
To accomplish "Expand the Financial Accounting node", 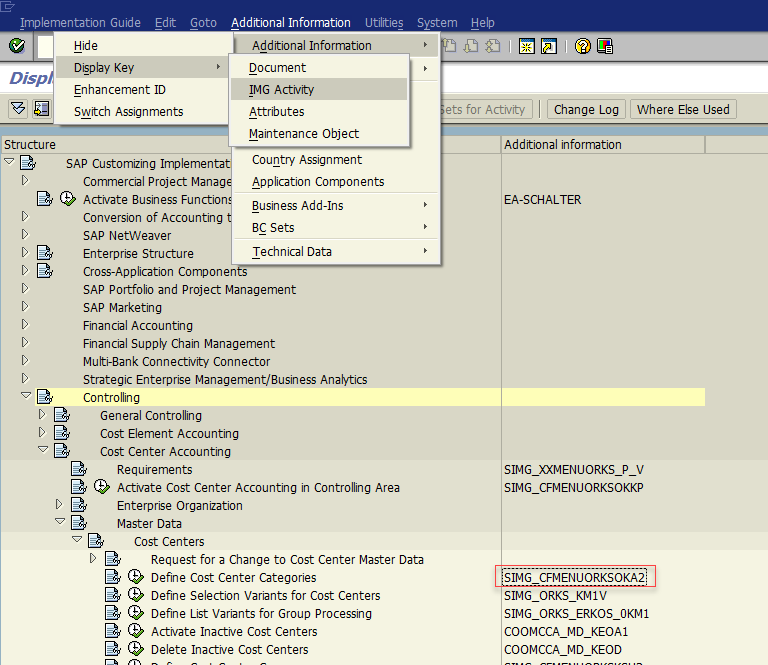I will (25, 325).
